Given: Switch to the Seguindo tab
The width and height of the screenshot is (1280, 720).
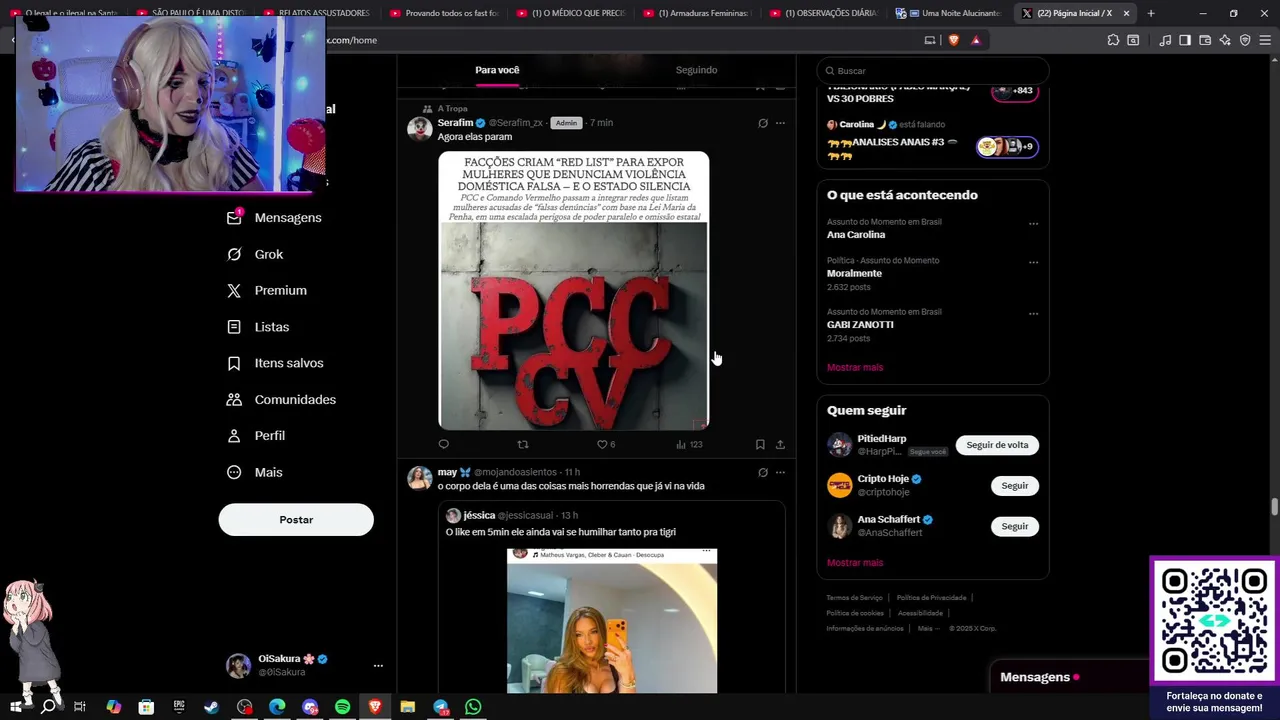Looking at the screenshot, I should (696, 70).
